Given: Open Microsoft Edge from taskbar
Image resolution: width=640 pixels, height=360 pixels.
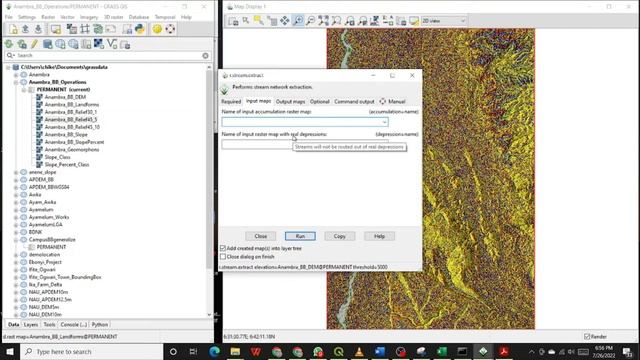Looking at the screenshot, I should tap(214, 351).
